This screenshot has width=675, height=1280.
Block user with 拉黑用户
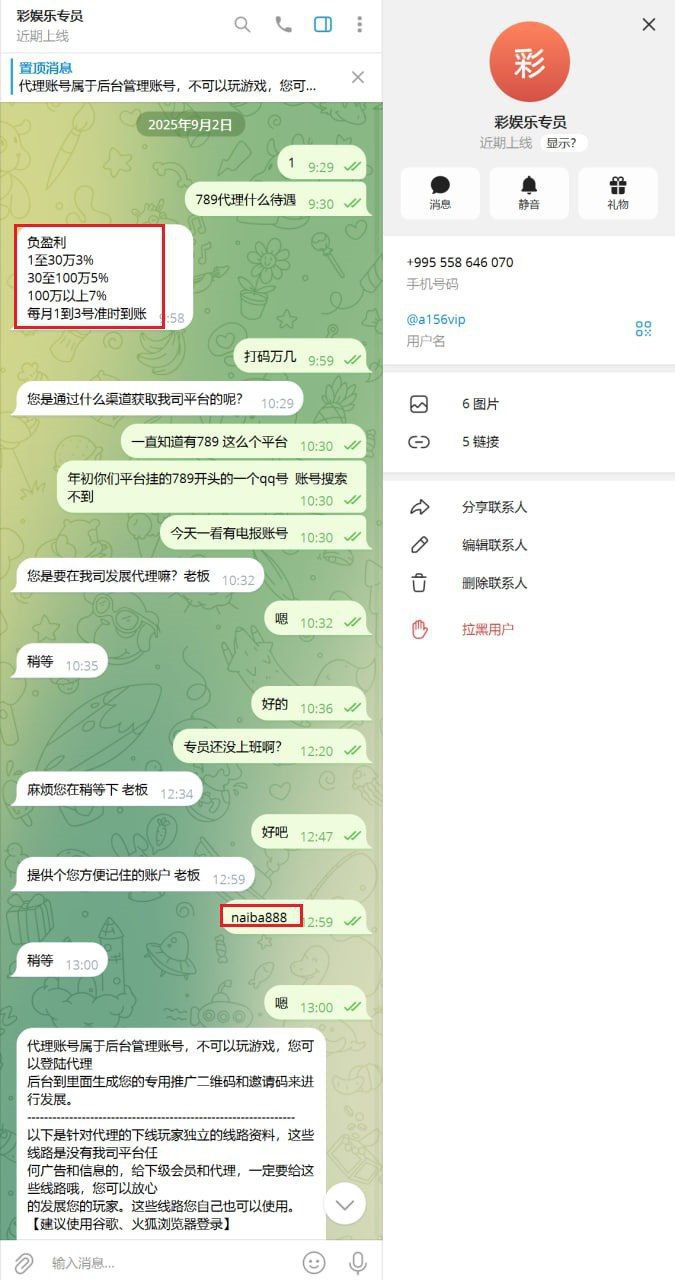529,629
